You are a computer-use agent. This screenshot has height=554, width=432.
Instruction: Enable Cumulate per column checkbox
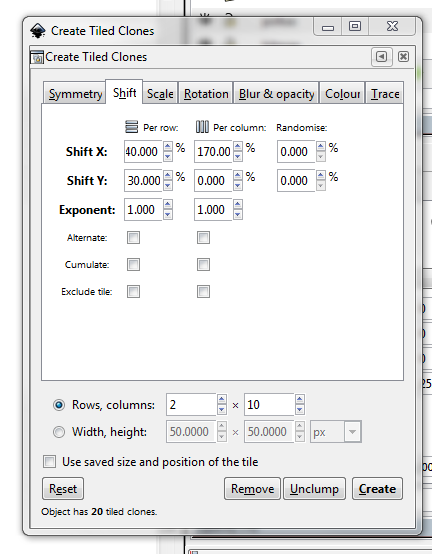pyautogui.click(x=203, y=264)
